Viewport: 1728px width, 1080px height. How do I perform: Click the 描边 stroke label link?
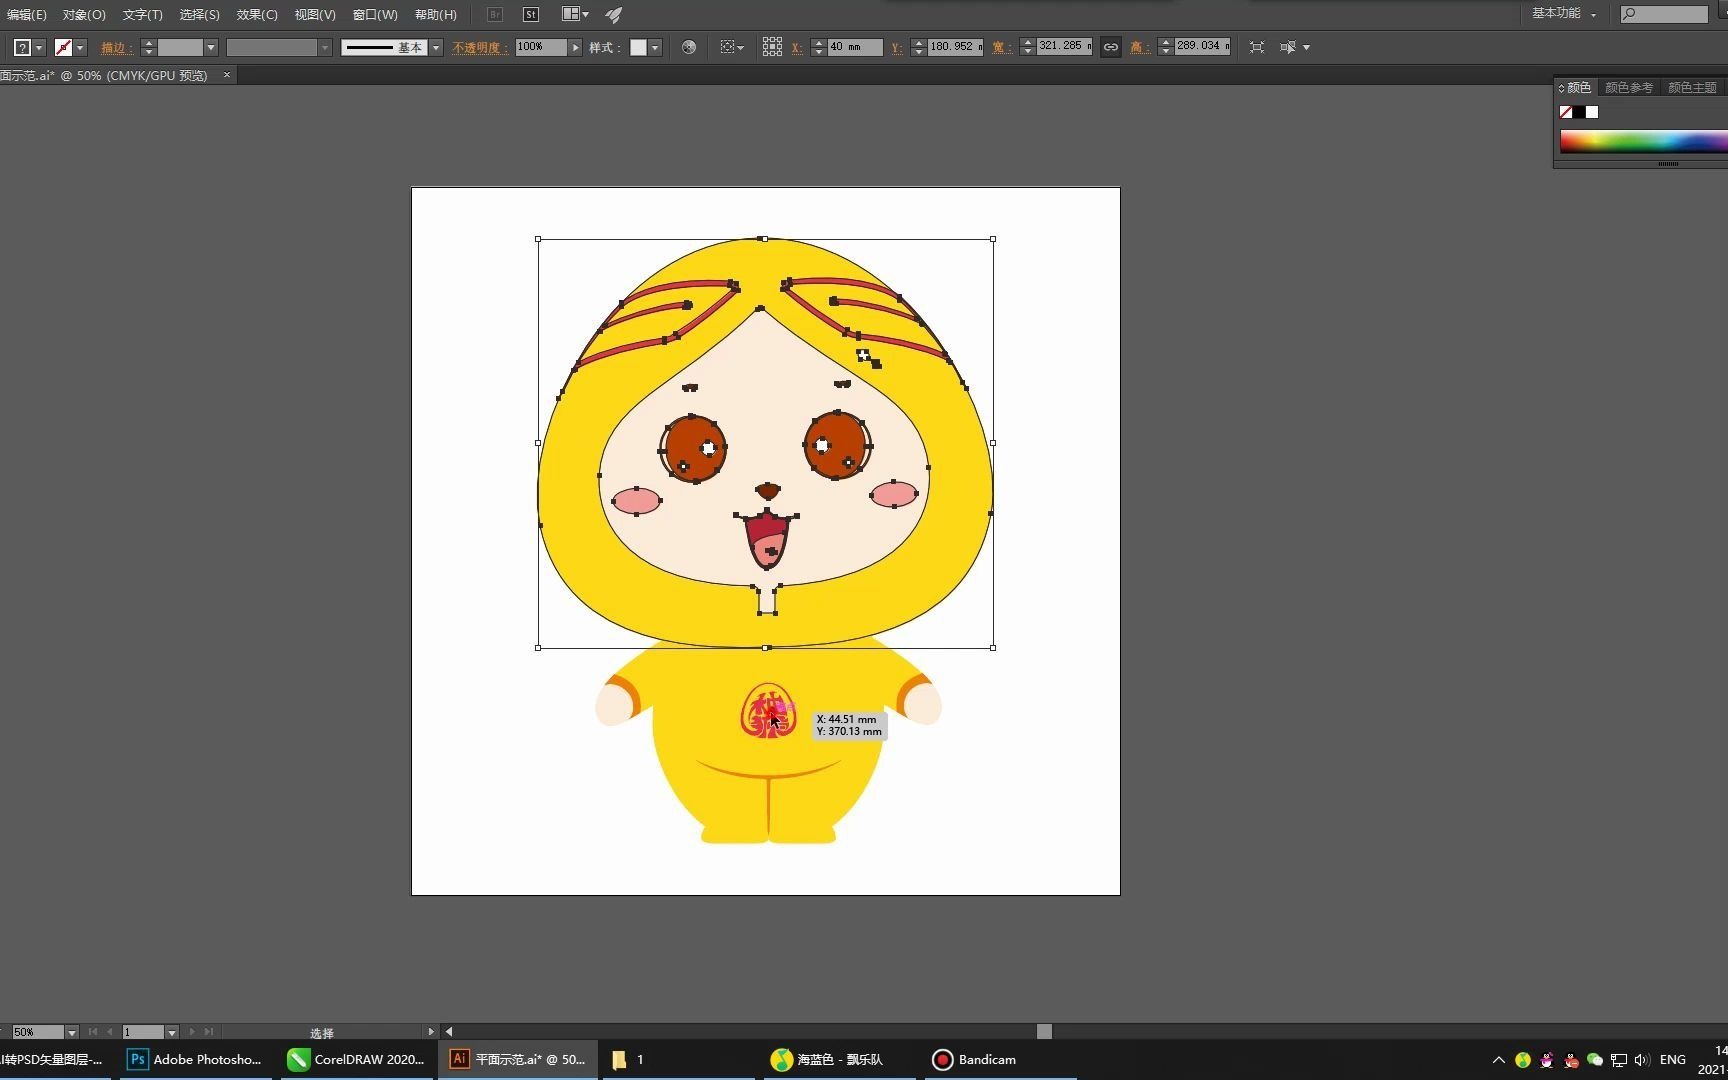pos(116,48)
